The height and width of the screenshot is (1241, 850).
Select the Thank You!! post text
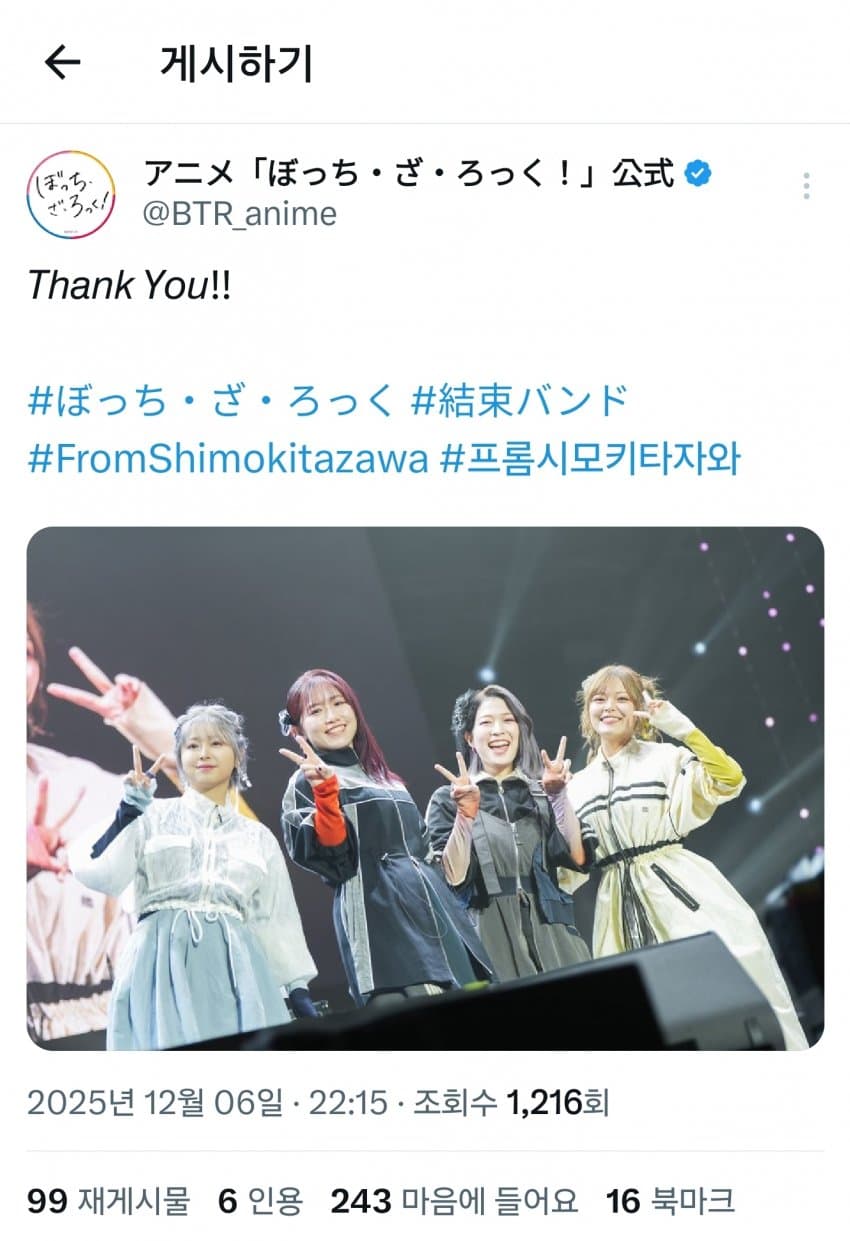(129, 285)
